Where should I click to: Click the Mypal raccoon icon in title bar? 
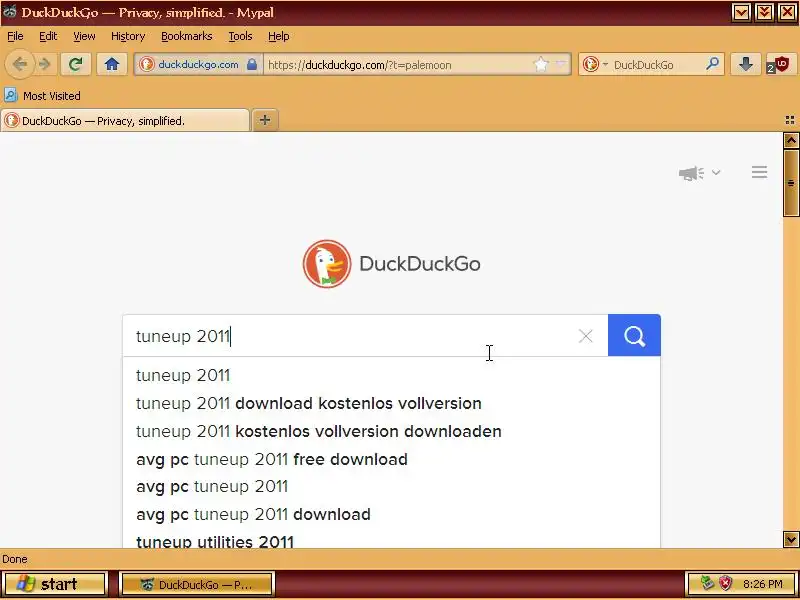pyautogui.click(x=10, y=12)
